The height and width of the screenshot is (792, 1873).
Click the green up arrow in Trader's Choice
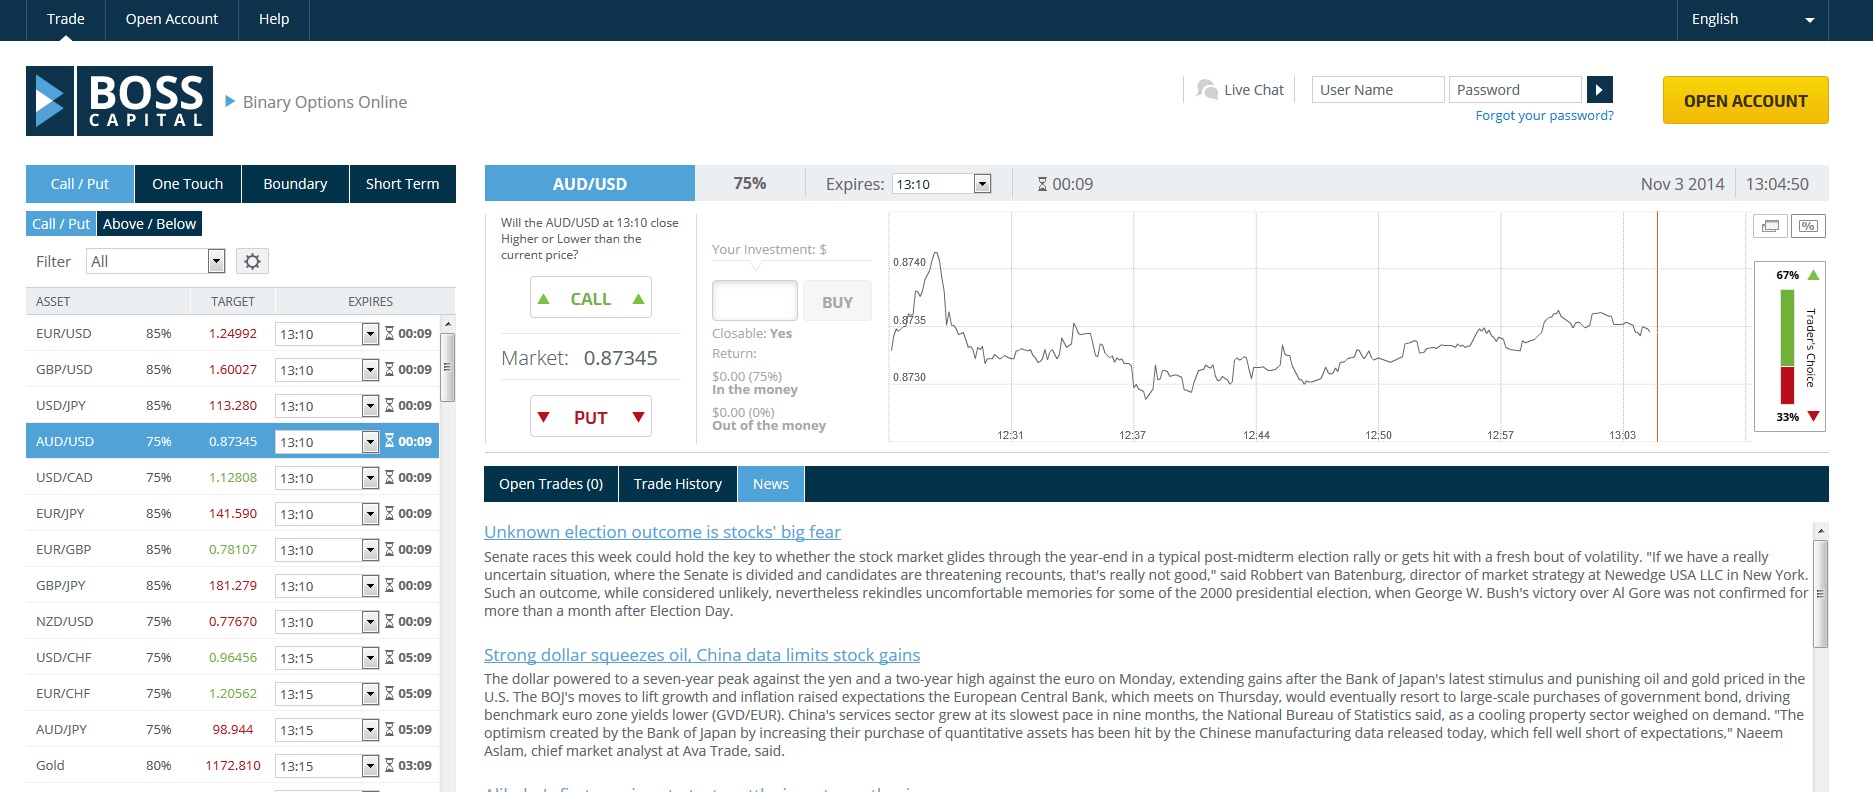click(1814, 275)
